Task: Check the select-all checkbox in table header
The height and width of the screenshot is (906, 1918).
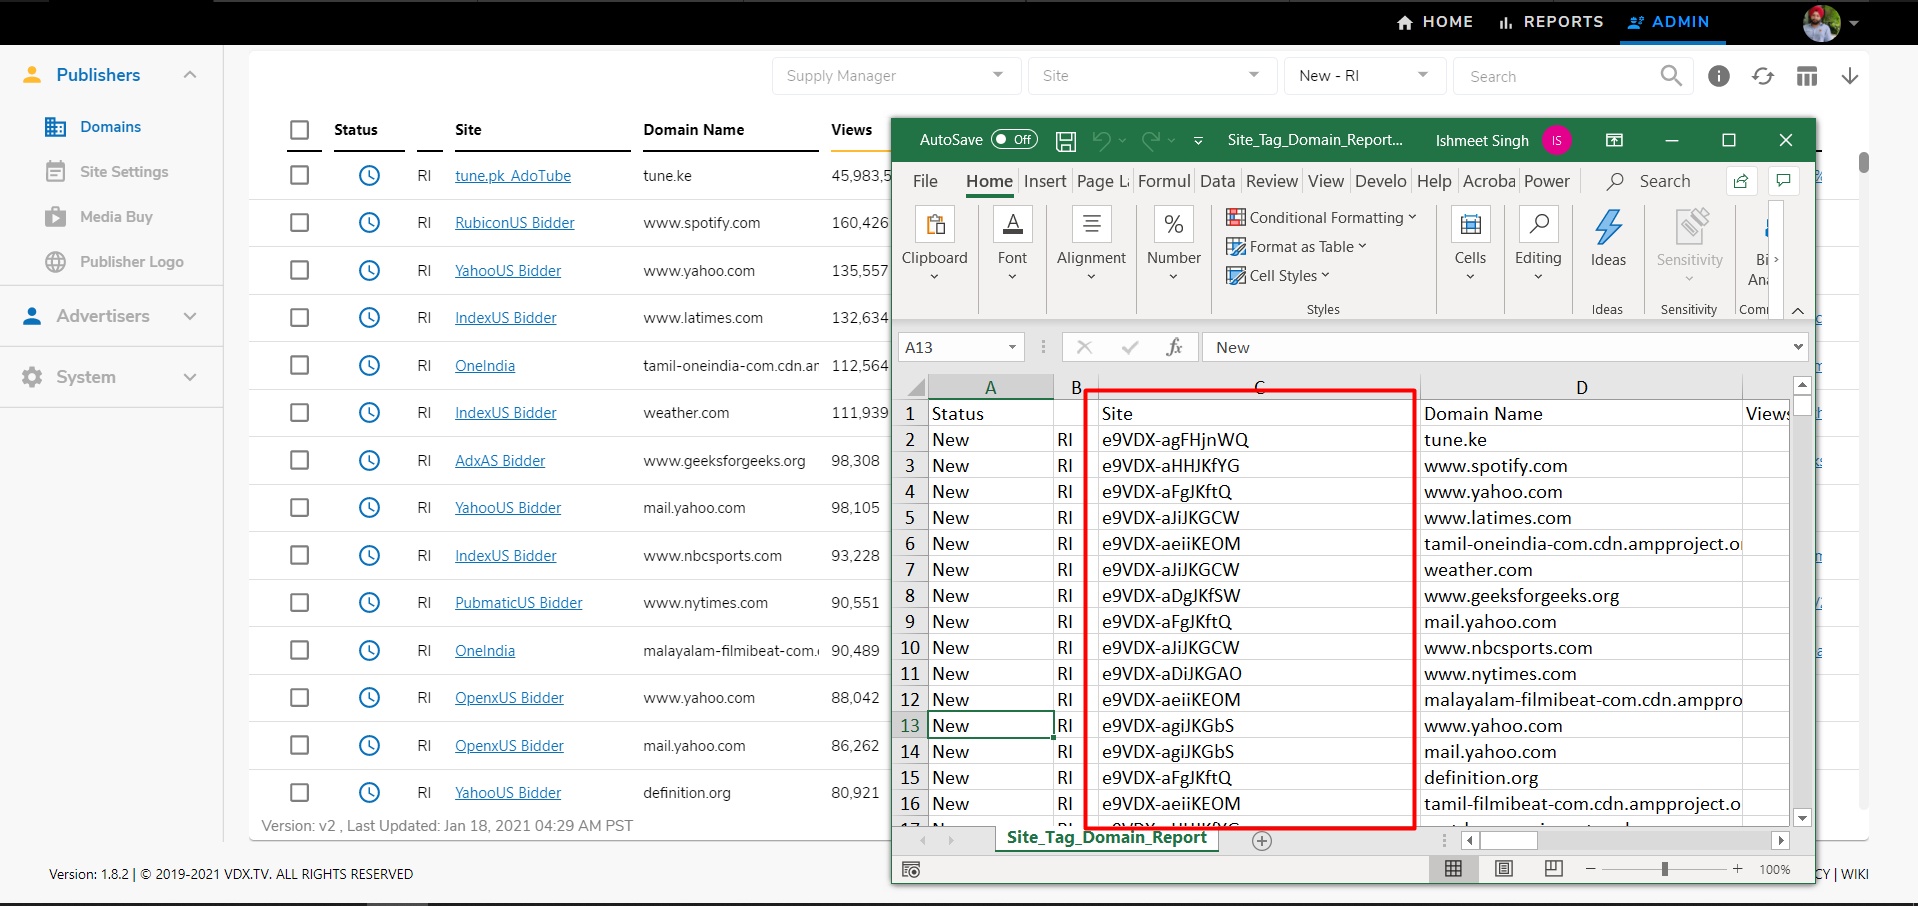Action: [299, 130]
